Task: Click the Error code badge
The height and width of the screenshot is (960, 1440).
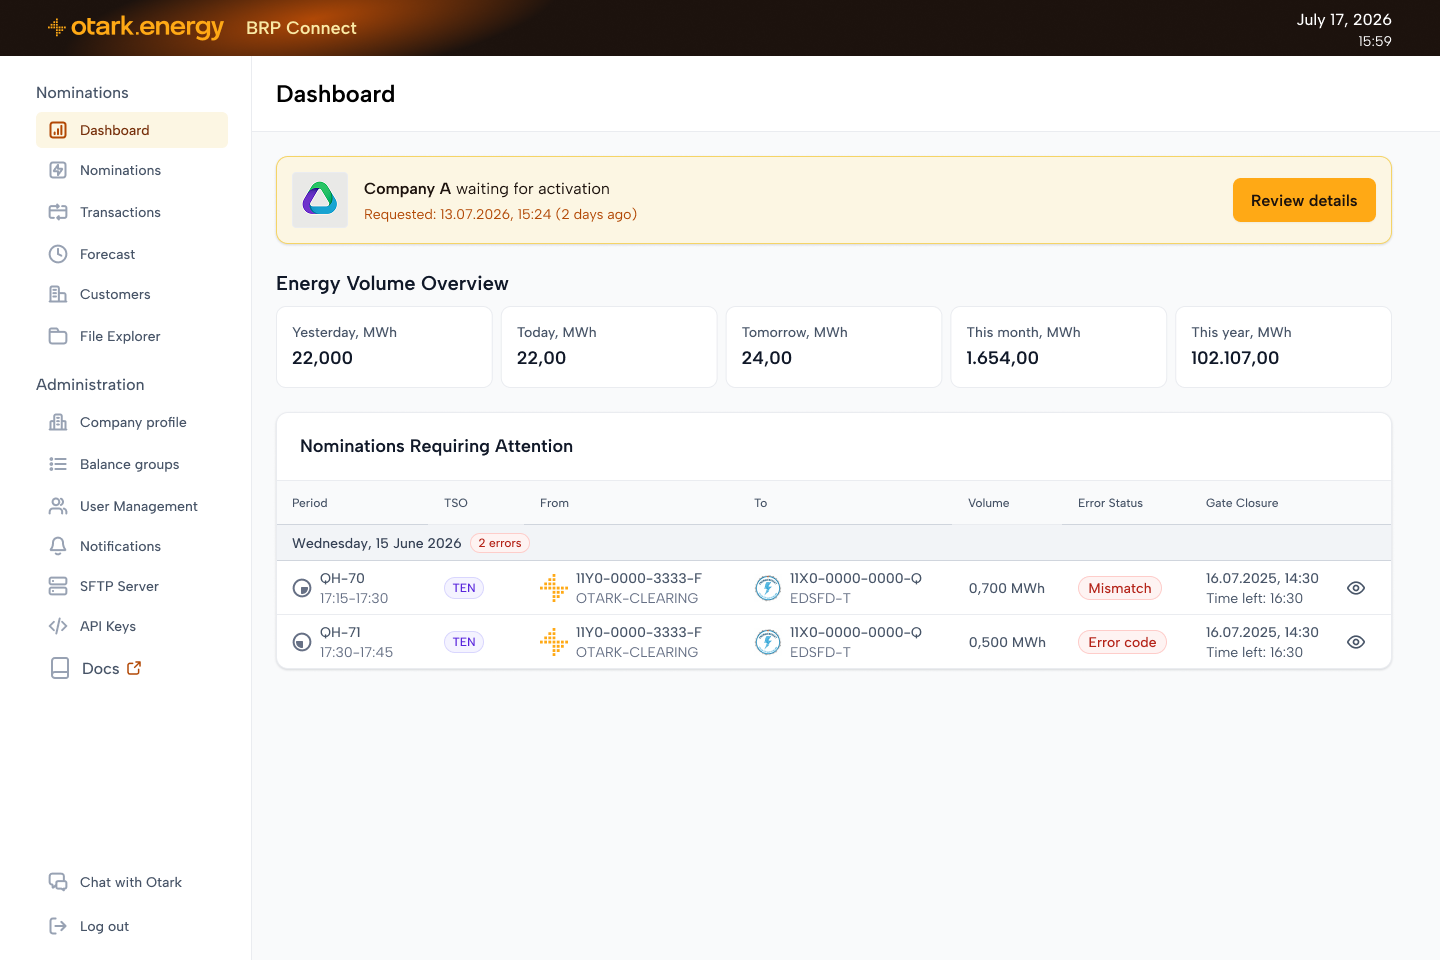Action: click(1122, 642)
